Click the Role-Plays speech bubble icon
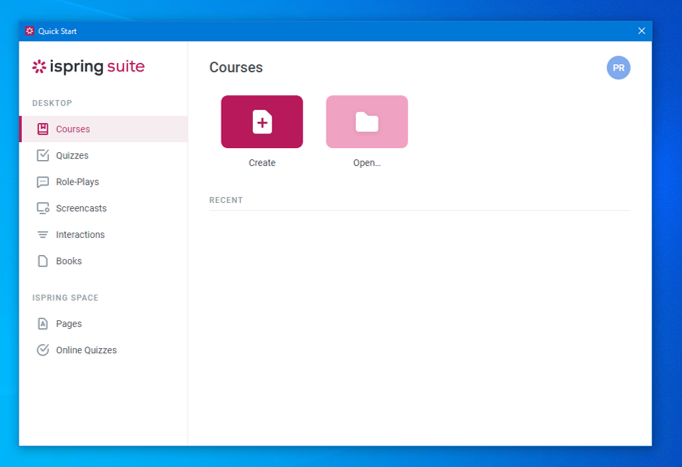Viewport: 682px width, 467px height. click(x=43, y=182)
